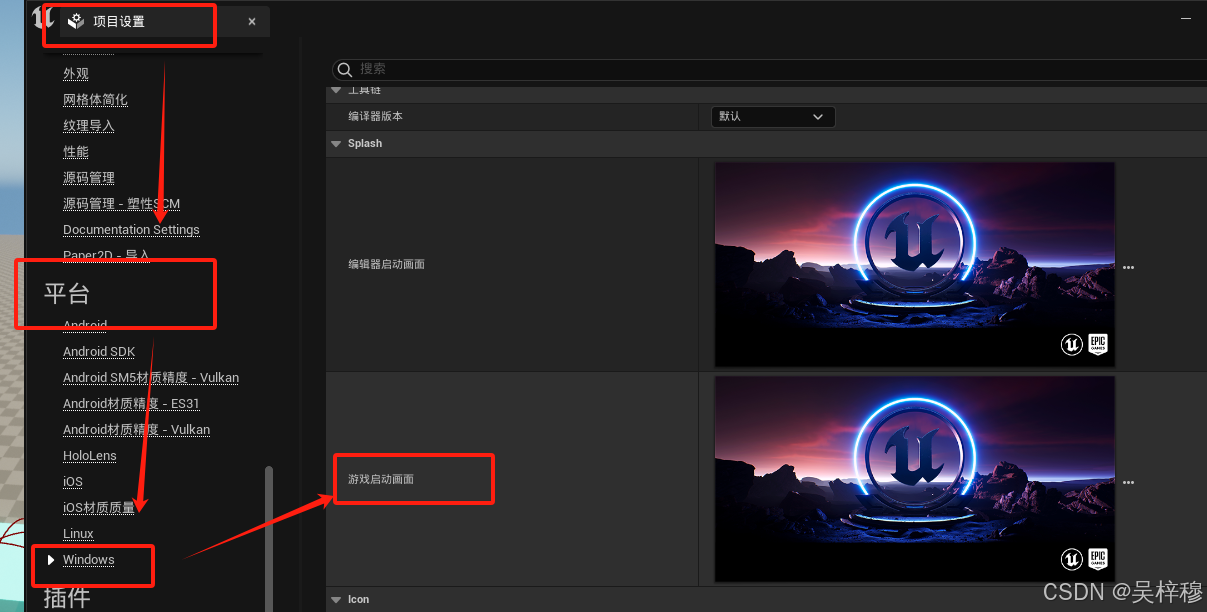Open 网格体简化 settings
The image size is (1207, 612).
point(95,100)
